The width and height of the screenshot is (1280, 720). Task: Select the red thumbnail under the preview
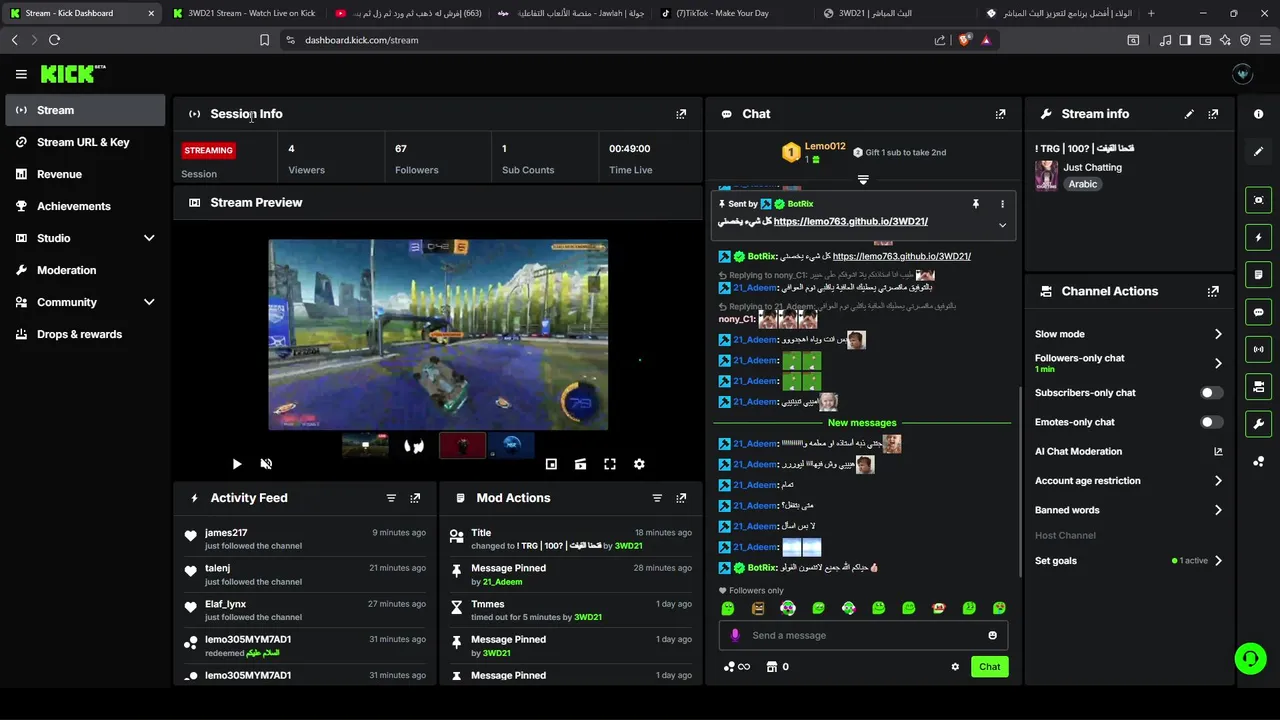point(462,446)
